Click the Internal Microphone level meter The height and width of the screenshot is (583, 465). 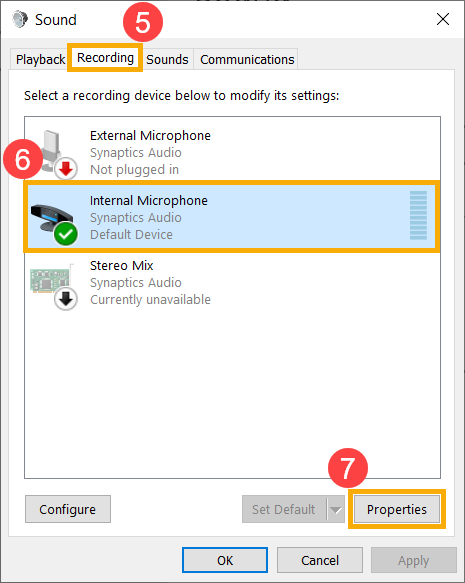coord(418,216)
